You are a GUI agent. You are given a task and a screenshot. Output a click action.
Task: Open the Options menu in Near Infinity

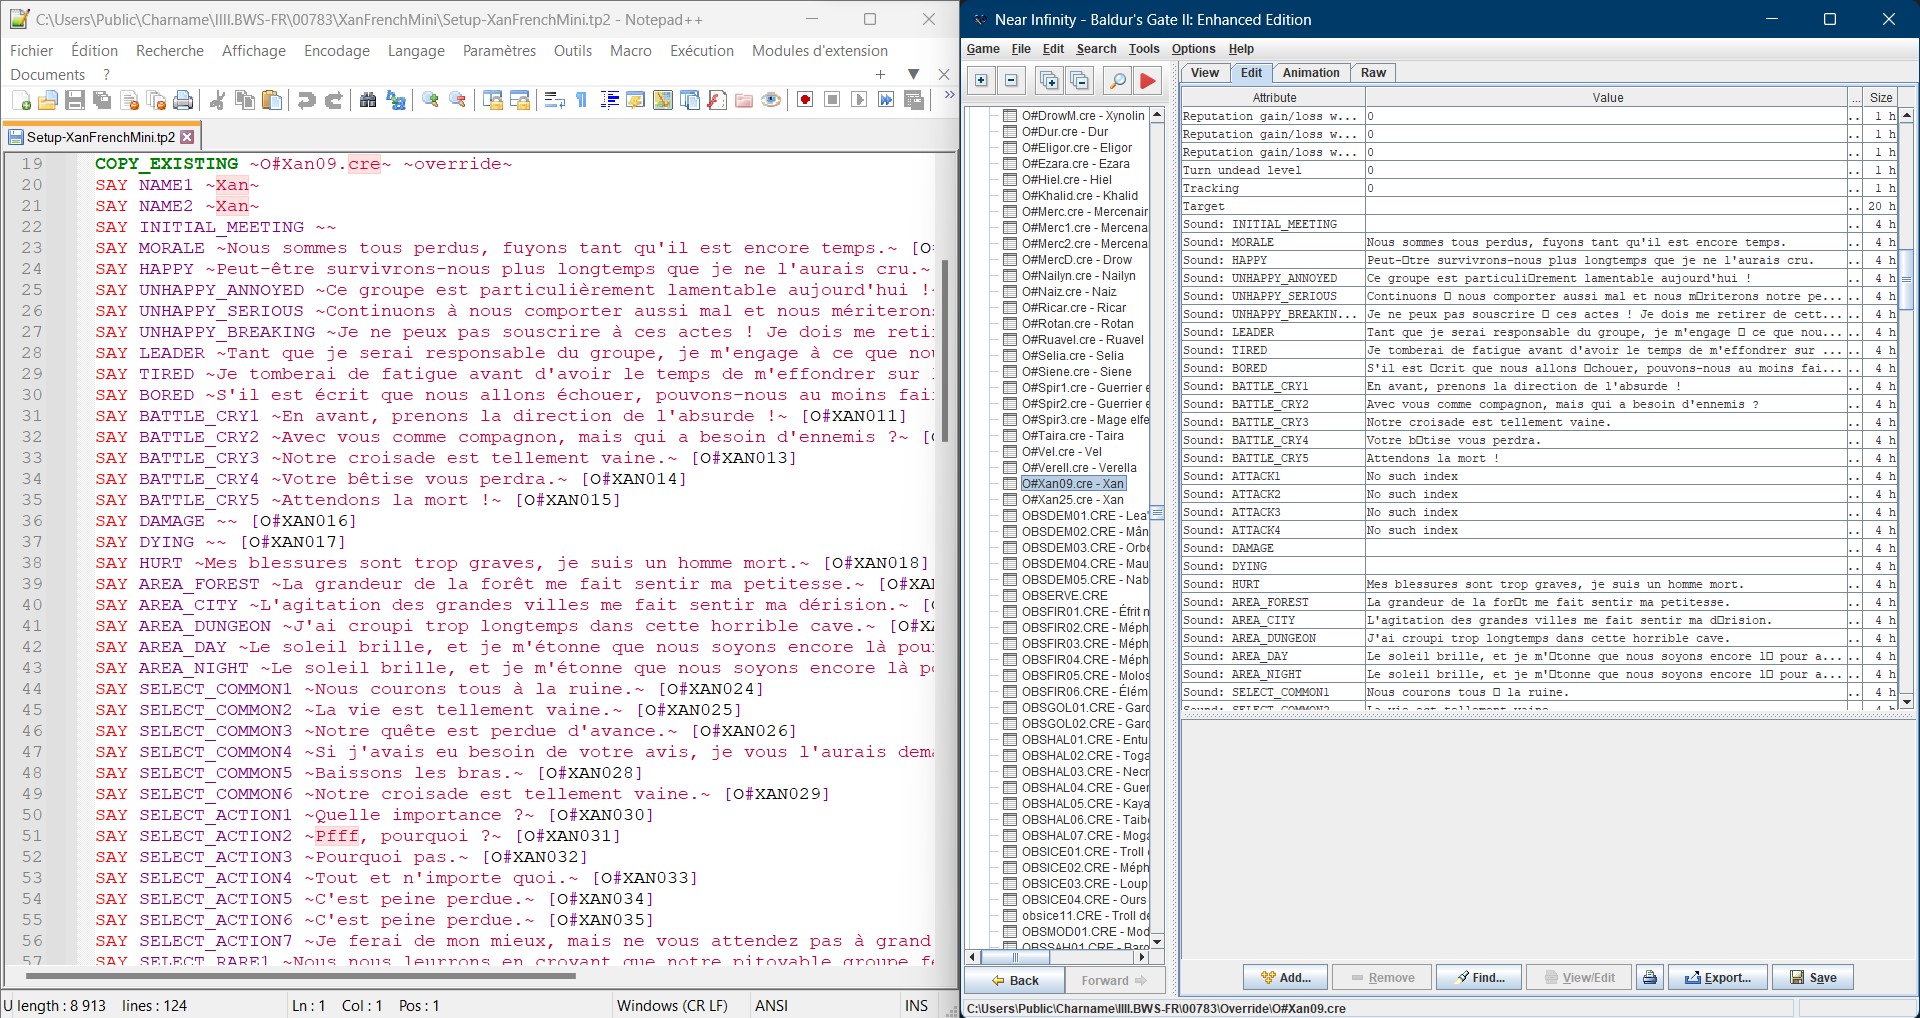tap(1193, 49)
